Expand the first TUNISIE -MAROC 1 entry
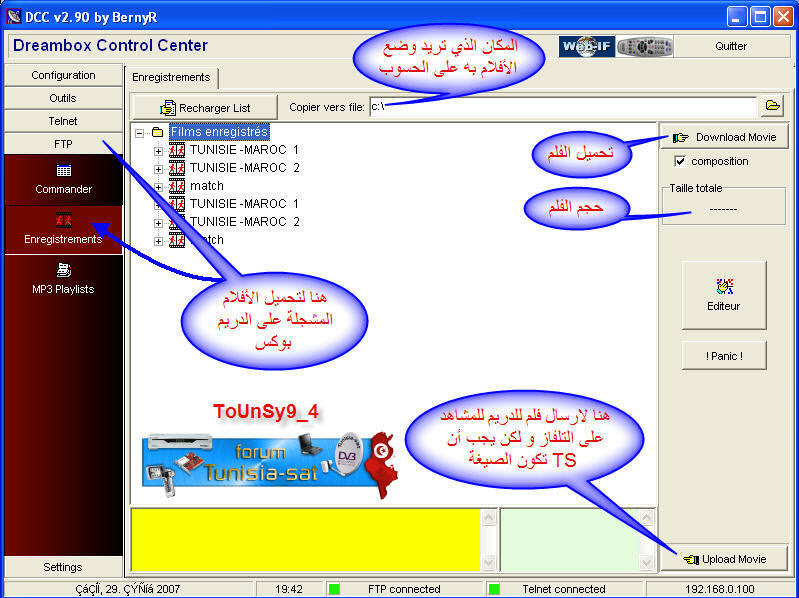The image size is (799, 598). pos(158,151)
